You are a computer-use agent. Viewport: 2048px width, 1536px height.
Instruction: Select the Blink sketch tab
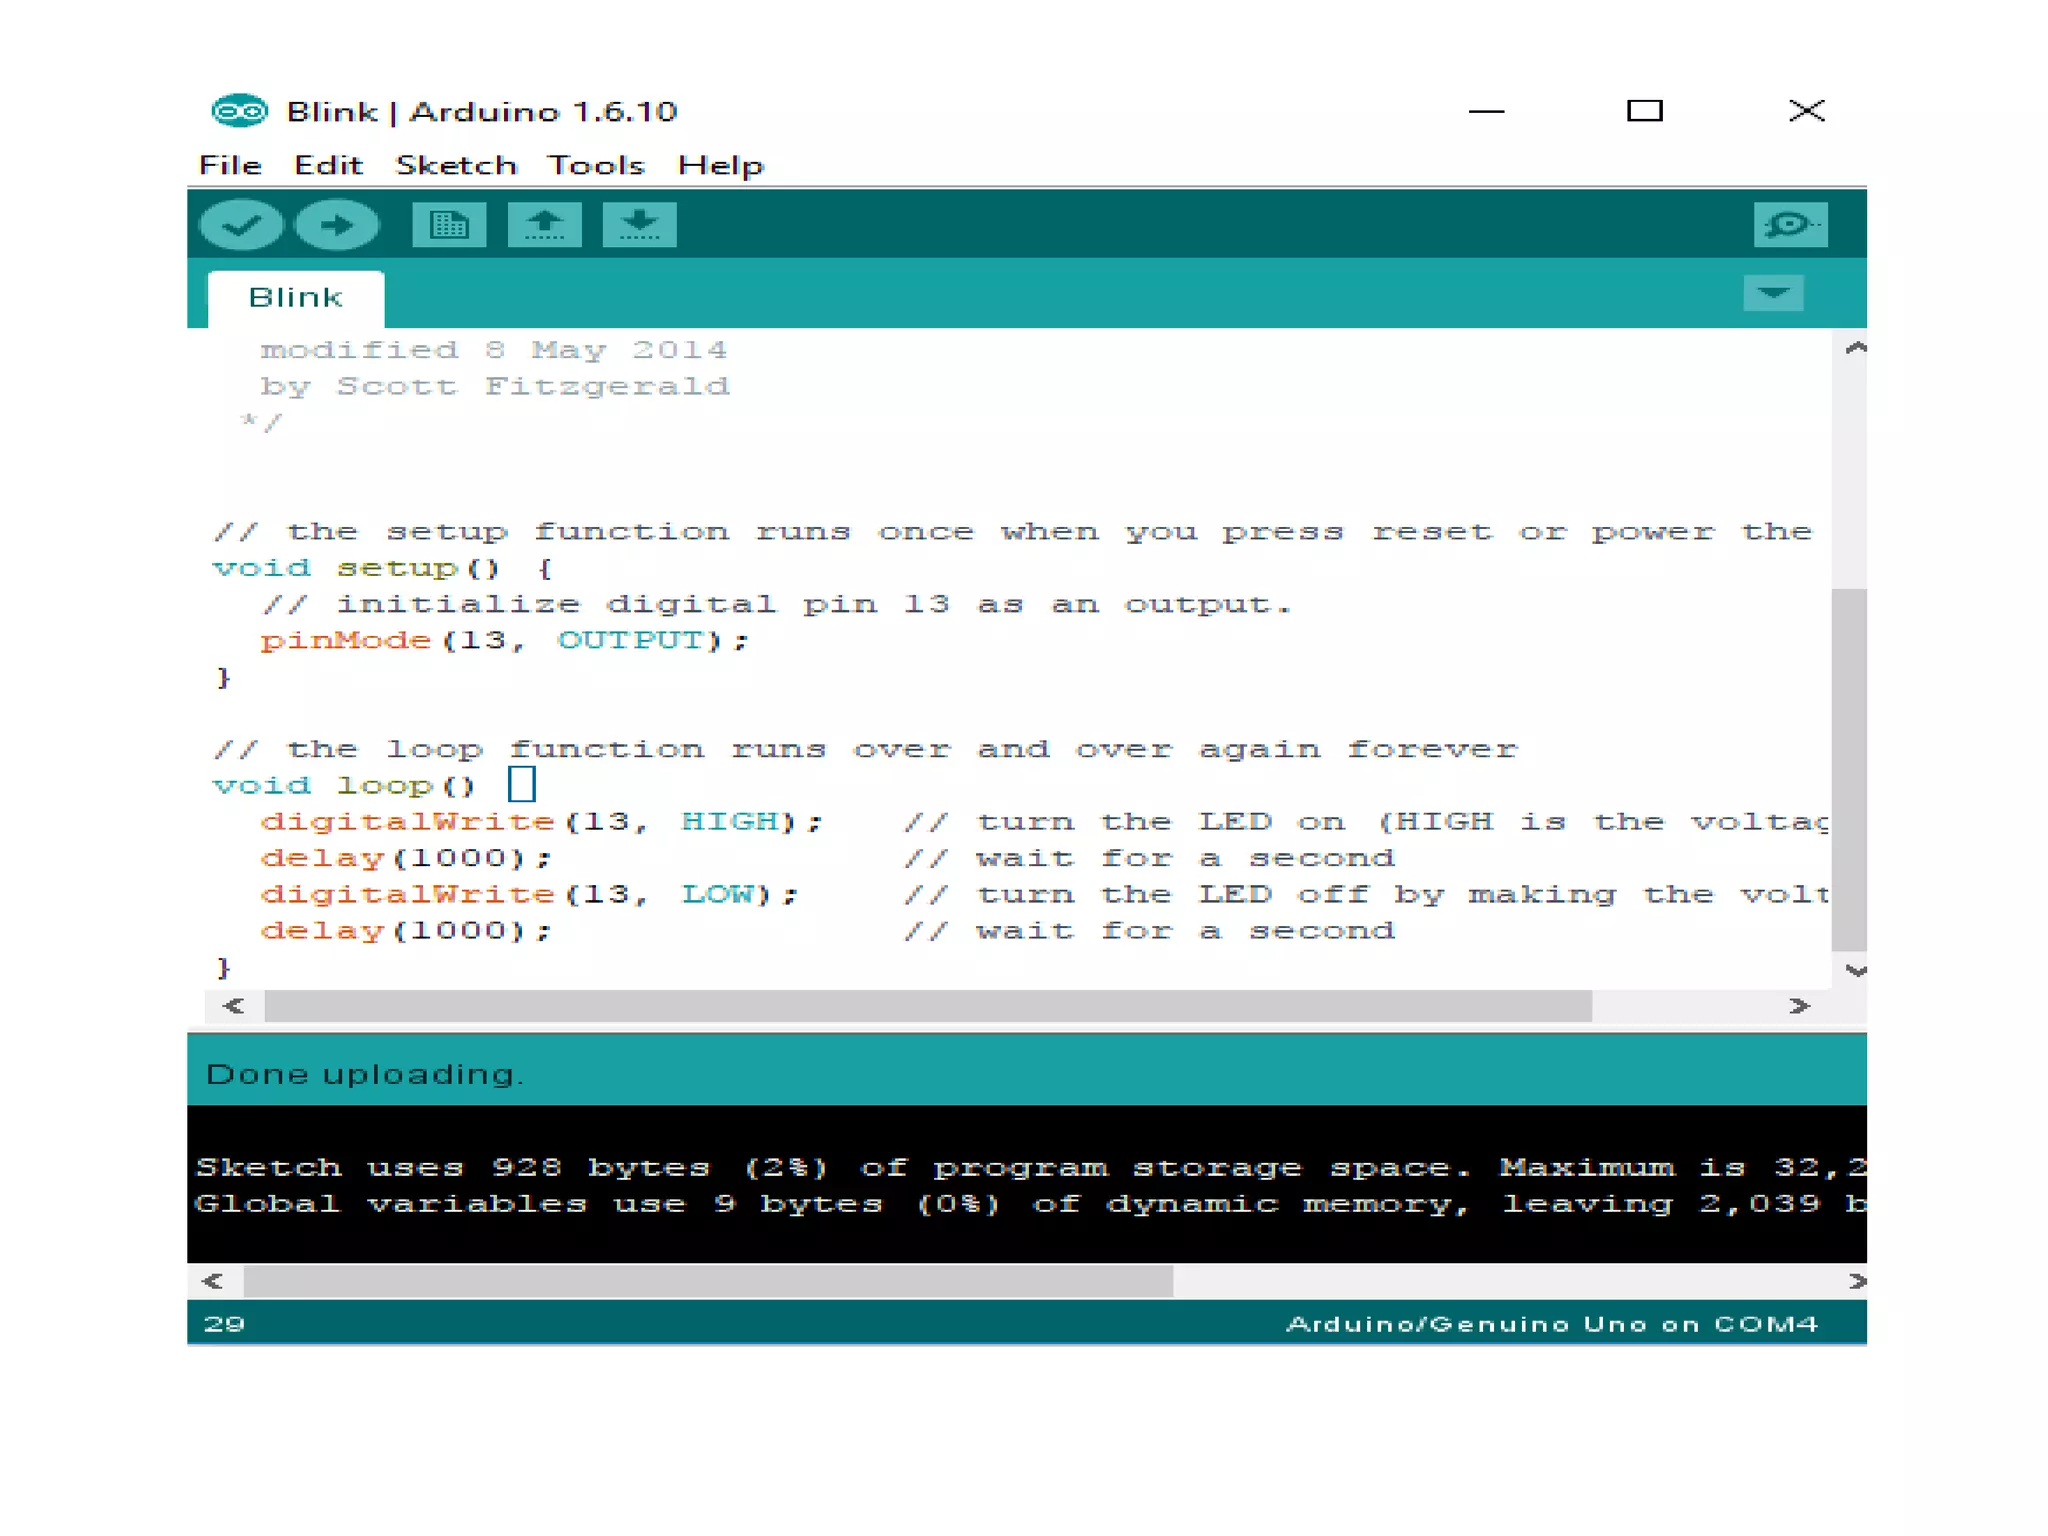[x=295, y=298]
